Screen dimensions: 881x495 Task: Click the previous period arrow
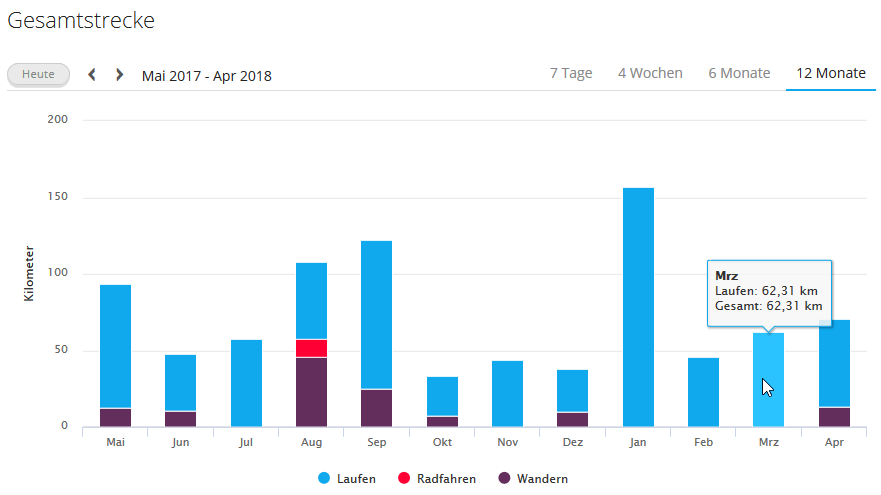(92, 75)
